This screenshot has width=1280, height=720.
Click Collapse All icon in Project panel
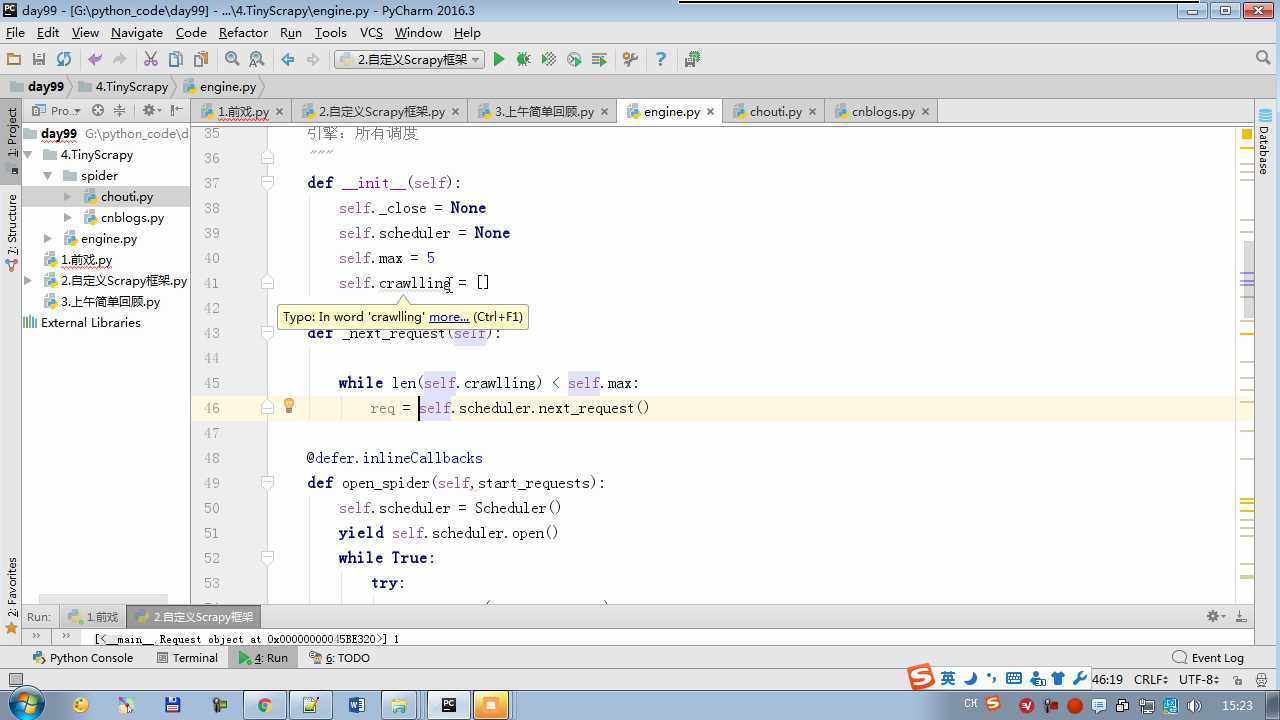tap(119, 111)
